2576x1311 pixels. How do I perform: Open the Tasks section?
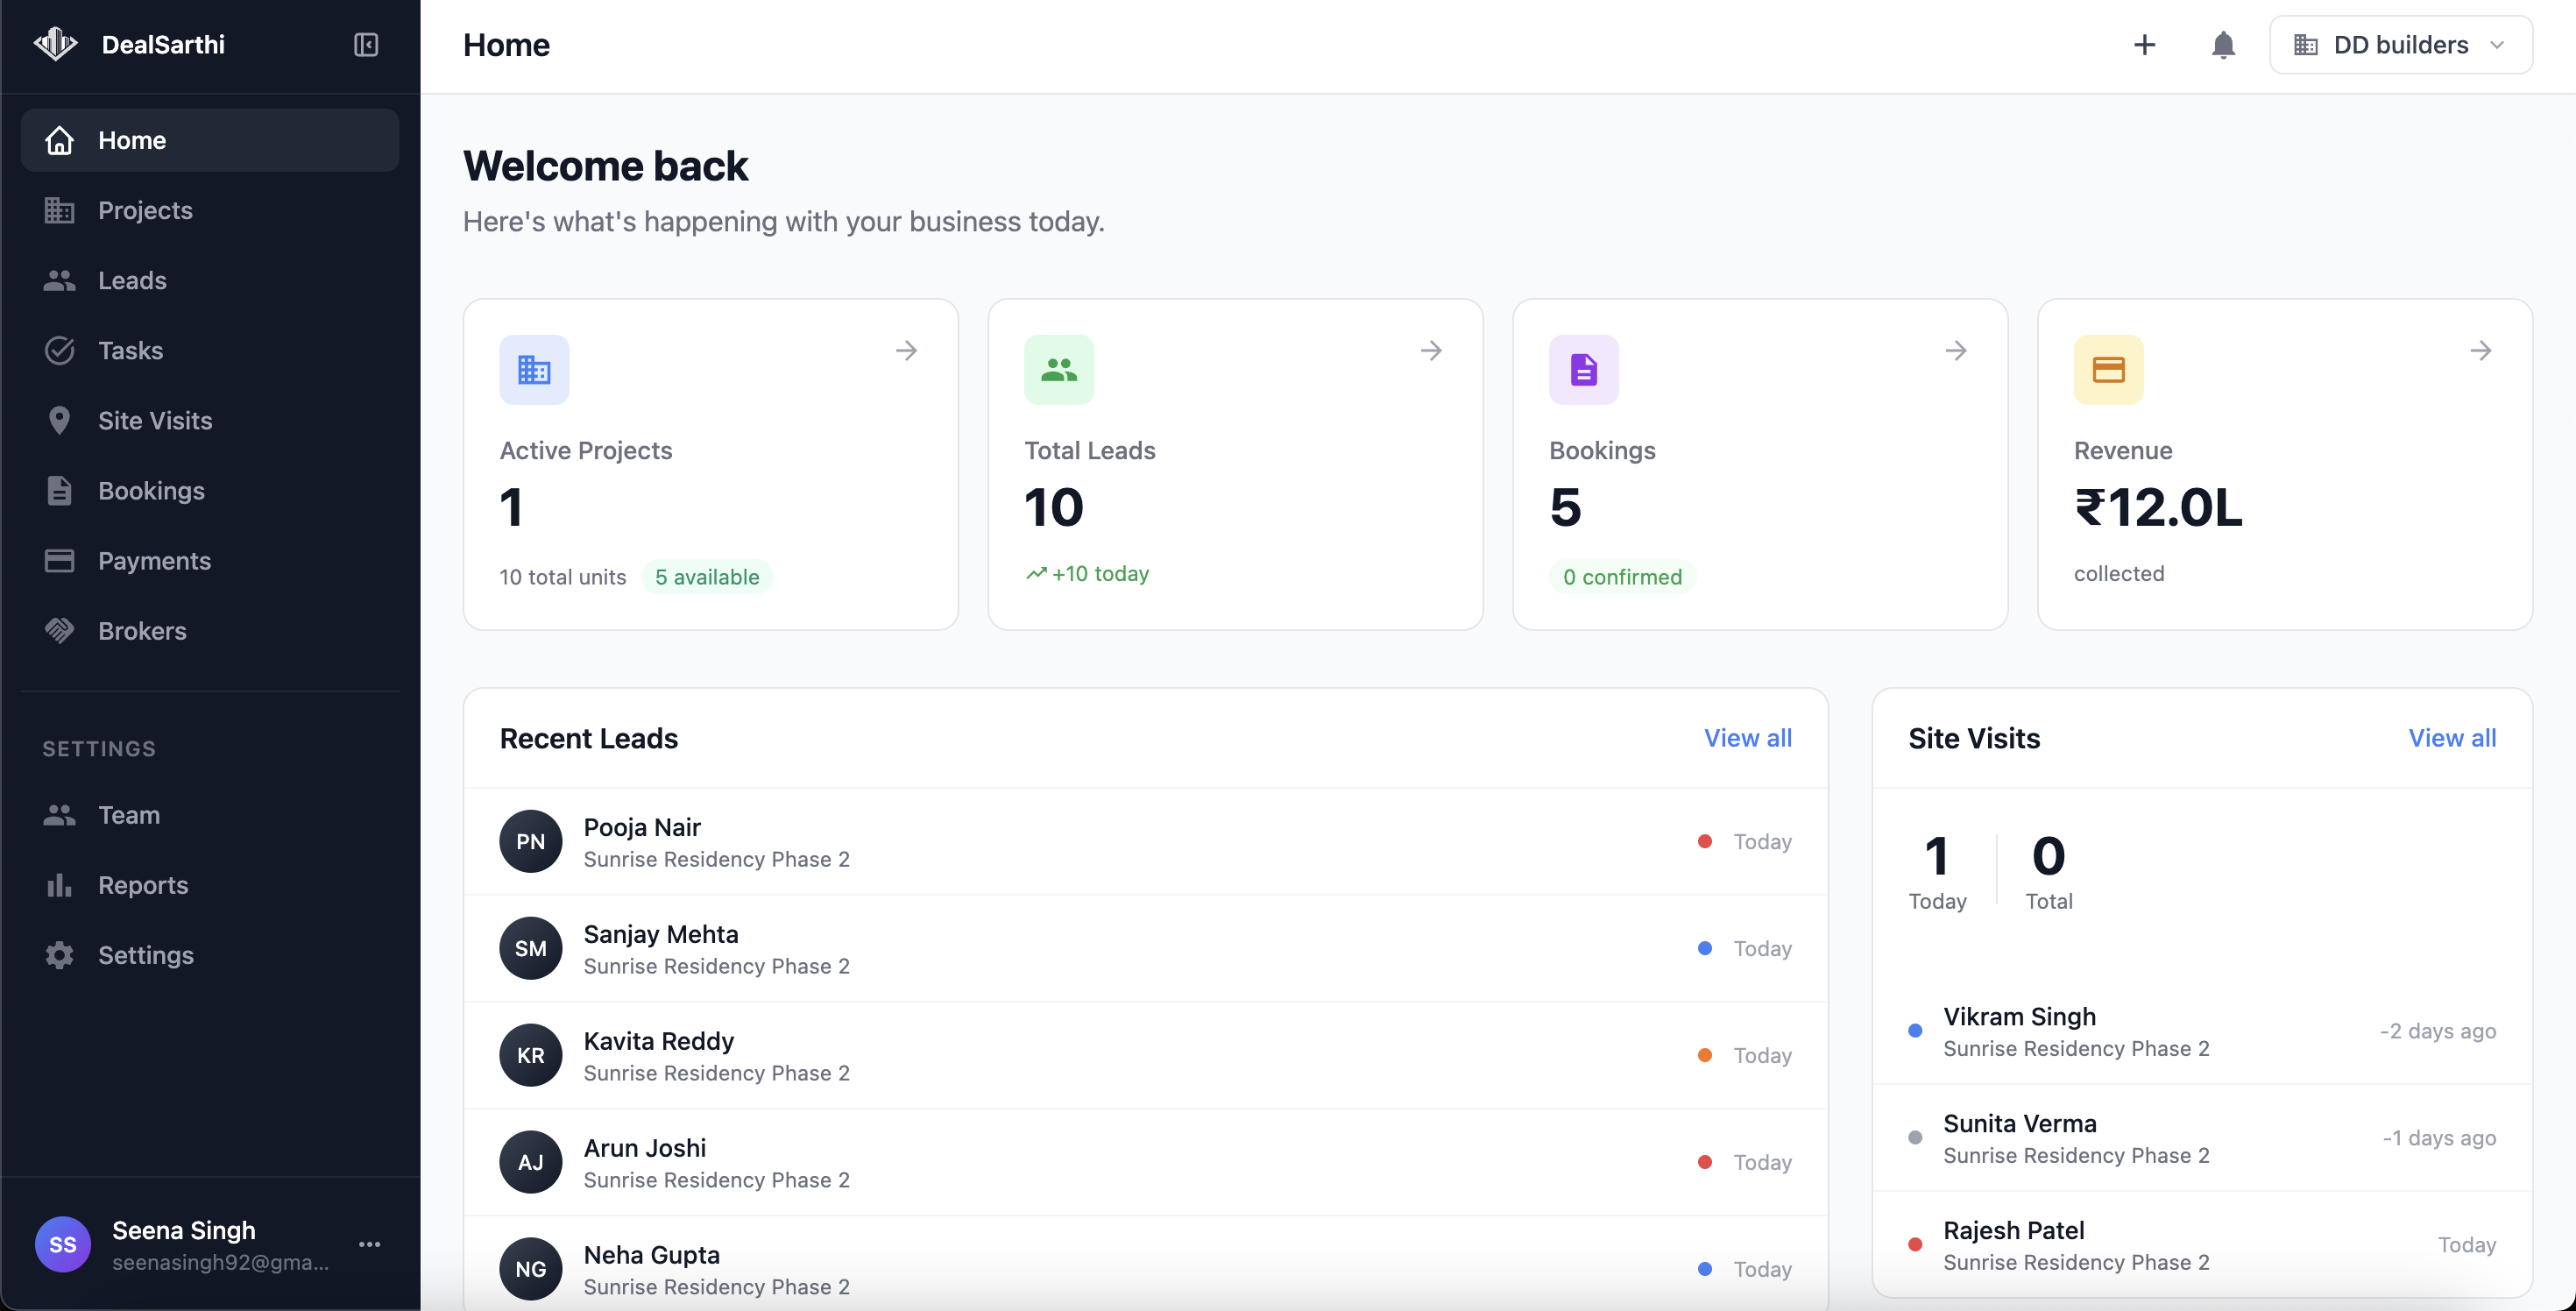(x=131, y=350)
